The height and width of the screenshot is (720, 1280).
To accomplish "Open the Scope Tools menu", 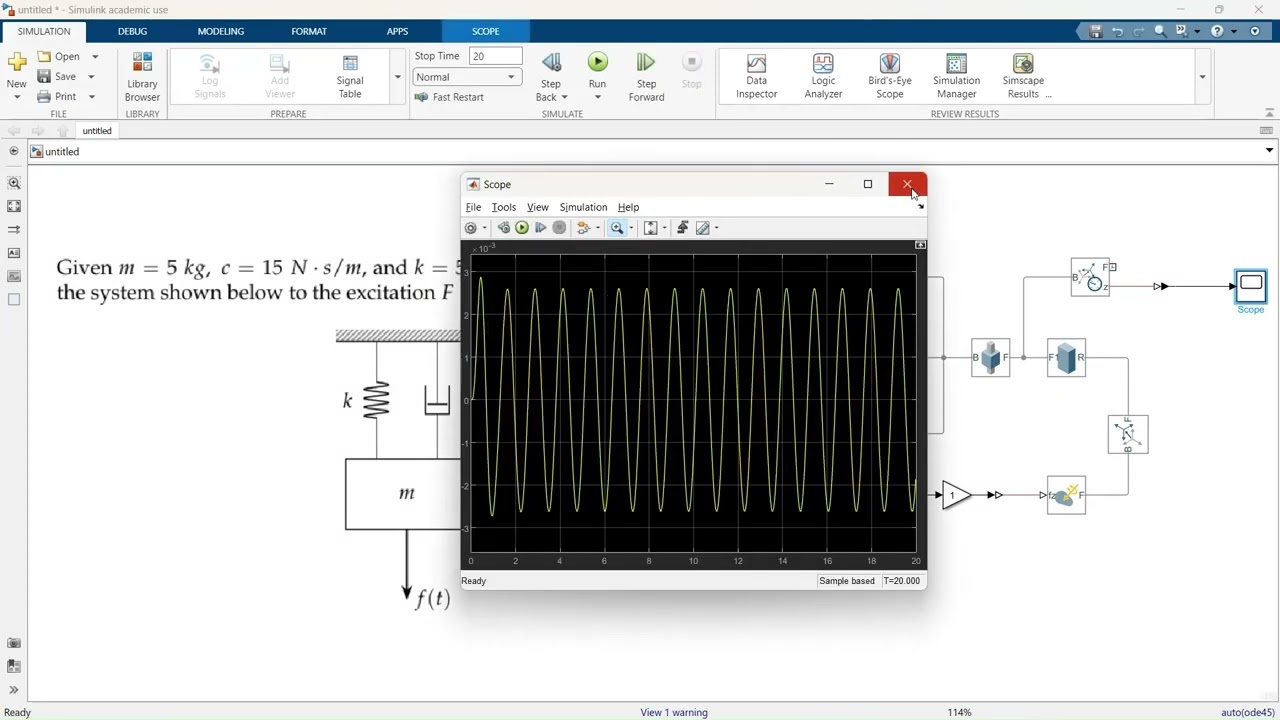I will point(503,207).
